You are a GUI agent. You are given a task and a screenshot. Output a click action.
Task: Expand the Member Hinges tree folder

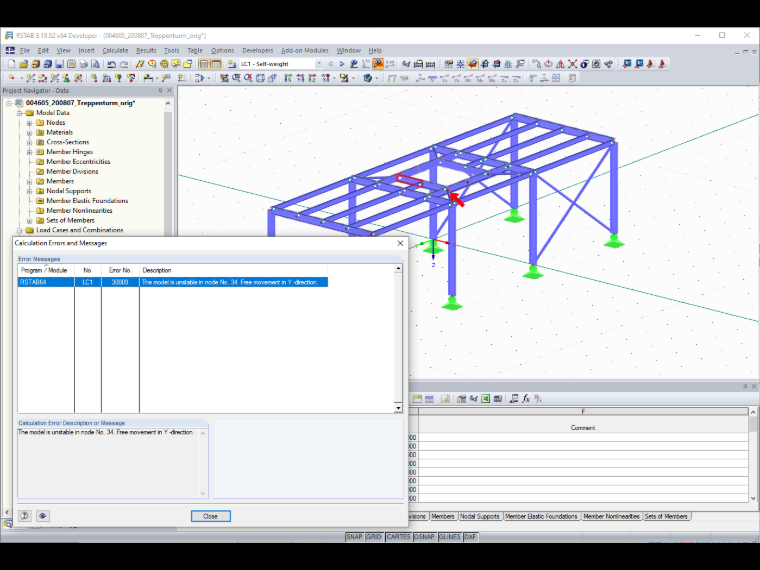pyautogui.click(x=30, y=152)
